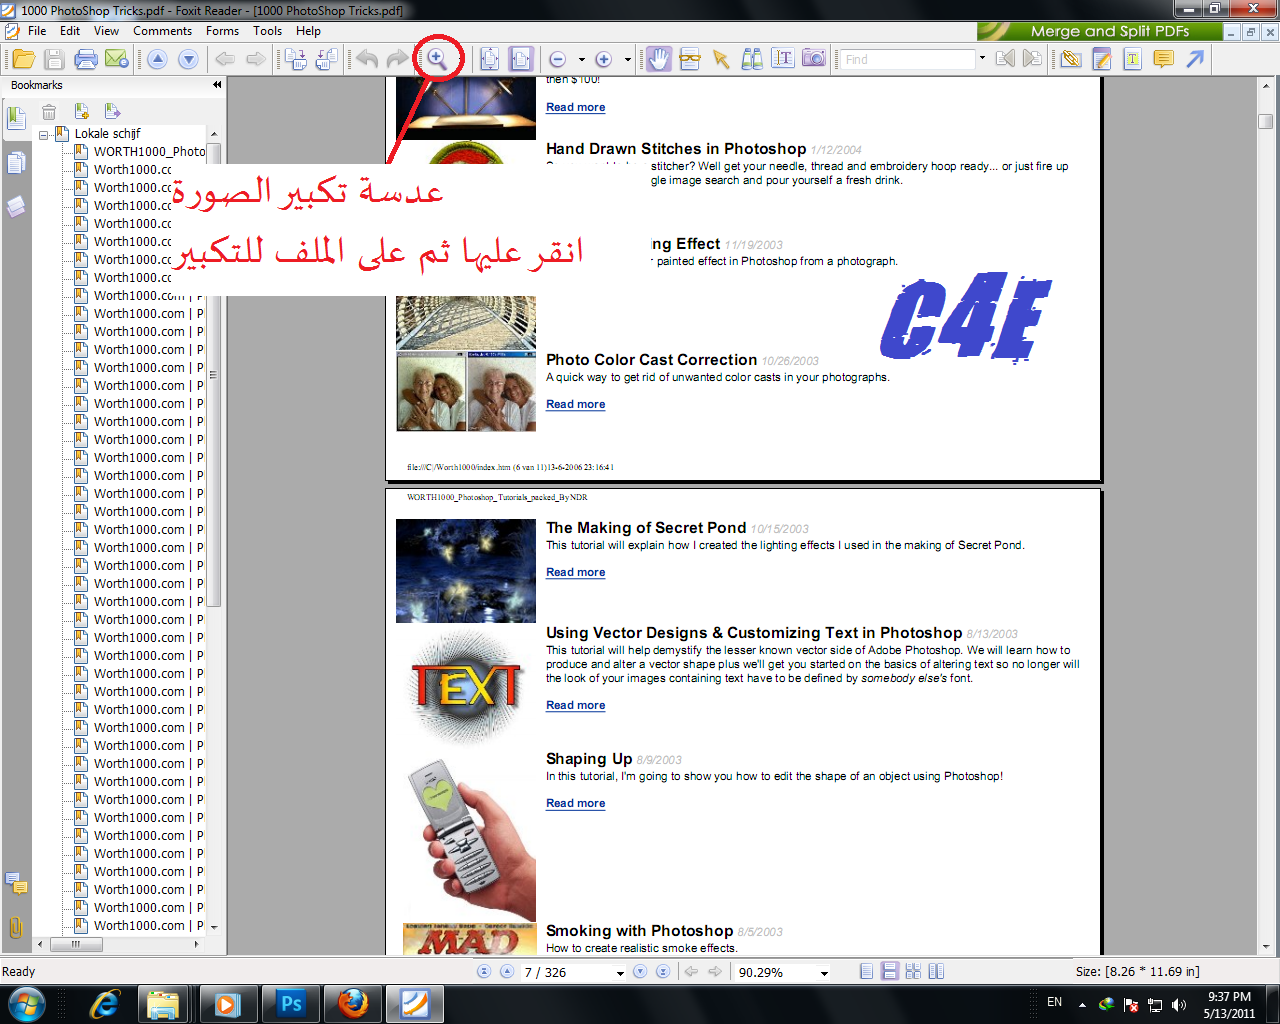Screen dimensions: 1280x1024
Task: Click the Fit Page view icon
Action: [x=490, y=60]
